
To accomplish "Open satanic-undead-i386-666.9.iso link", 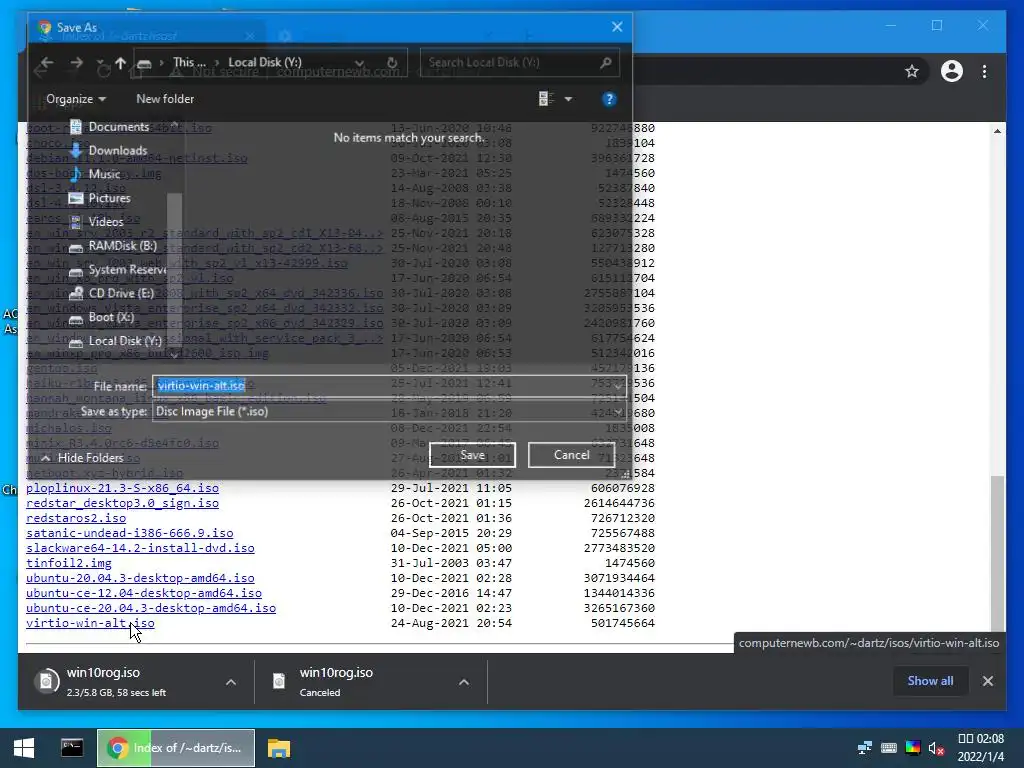I will 129,533.
